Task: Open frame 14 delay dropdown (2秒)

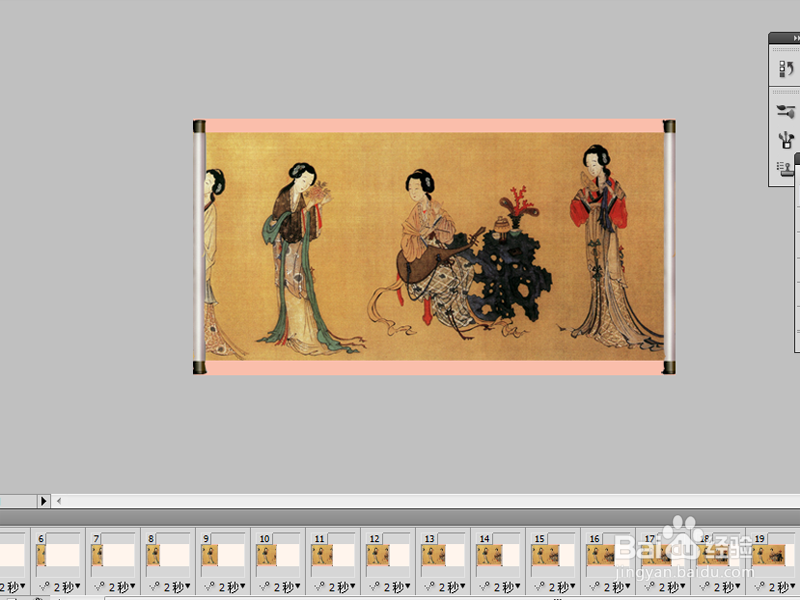Action: pos(508,587)
